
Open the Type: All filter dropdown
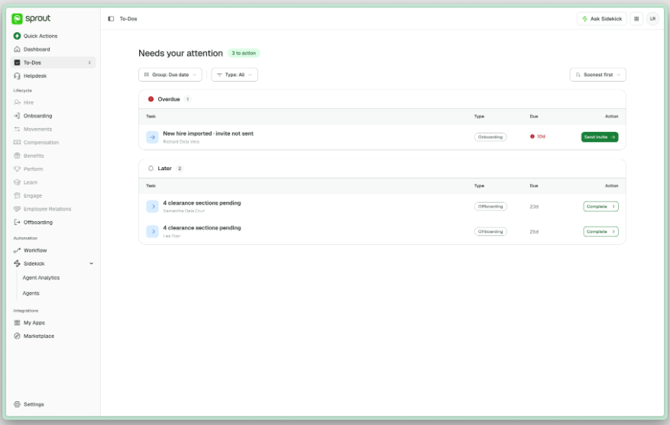(x=235, y=75)
